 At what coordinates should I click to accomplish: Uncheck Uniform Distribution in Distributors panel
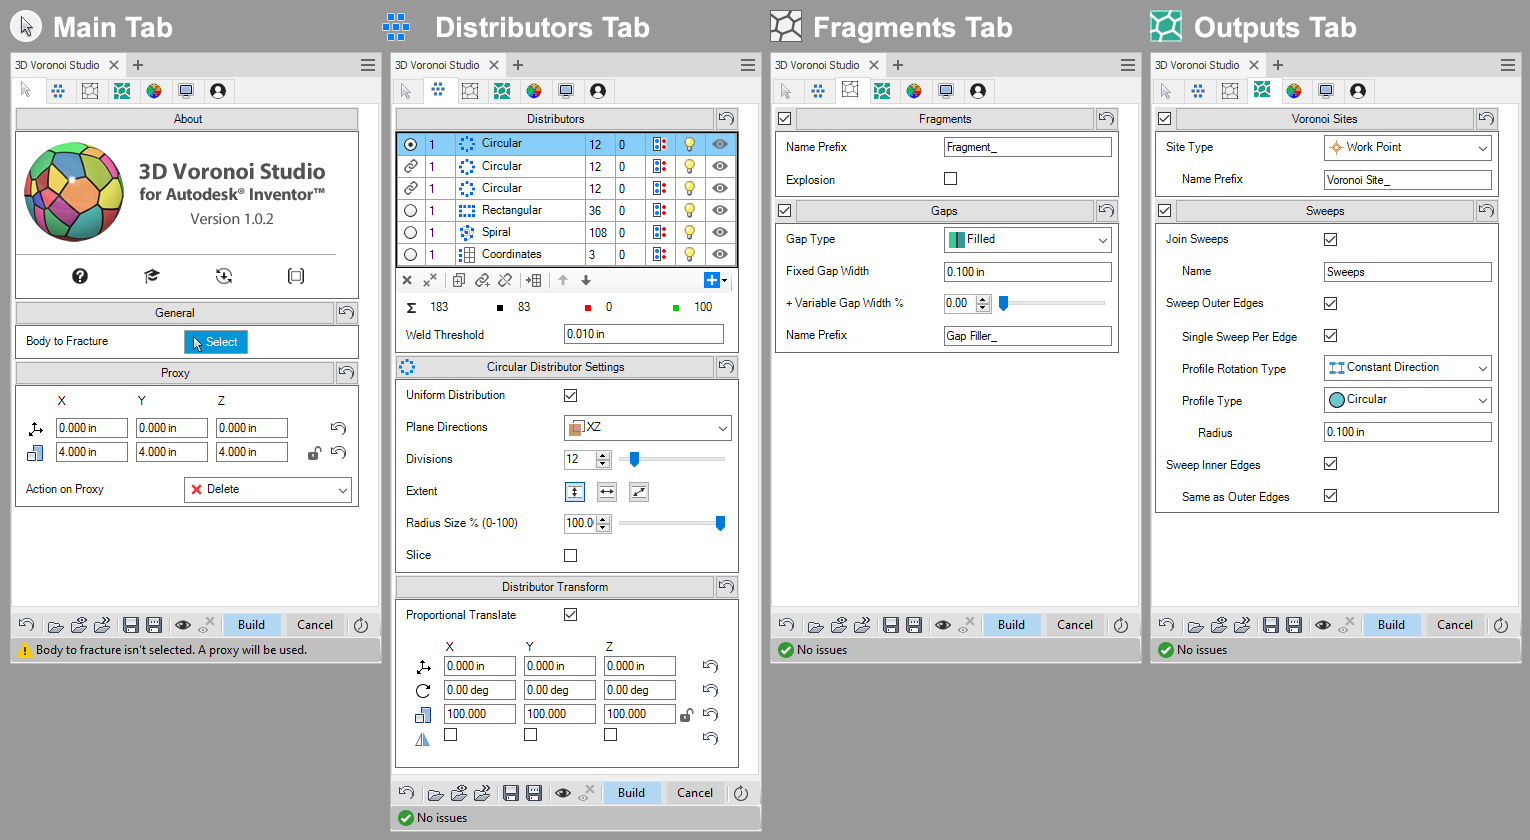(x=571, y=395)
